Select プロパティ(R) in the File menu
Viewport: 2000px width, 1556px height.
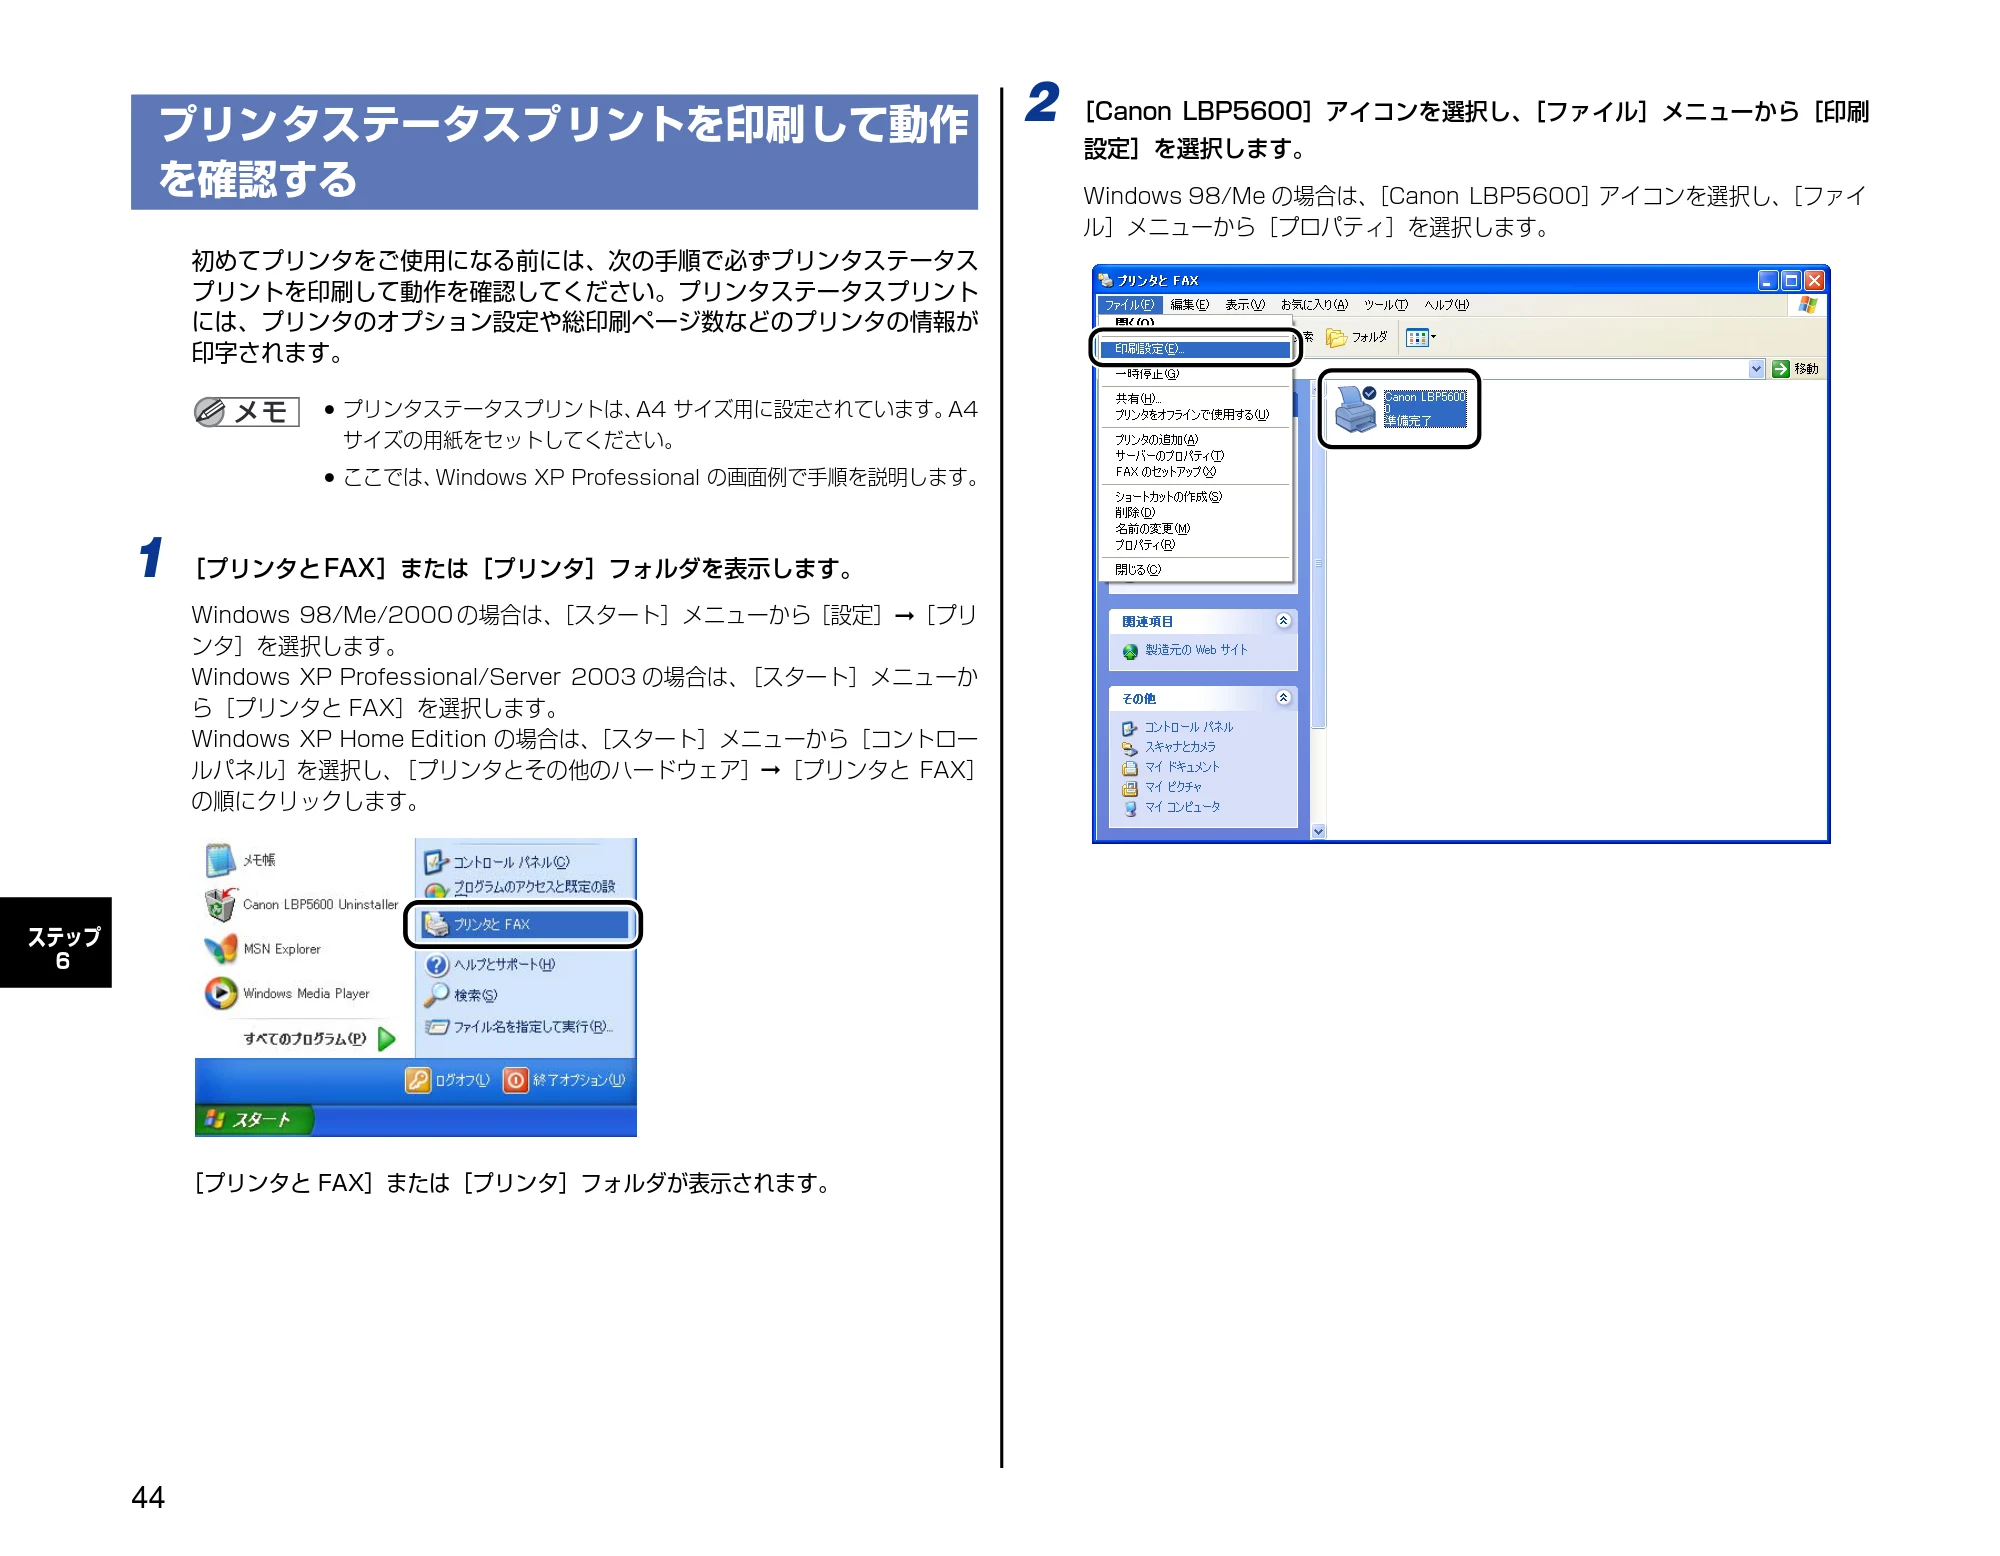[1195, 545]
